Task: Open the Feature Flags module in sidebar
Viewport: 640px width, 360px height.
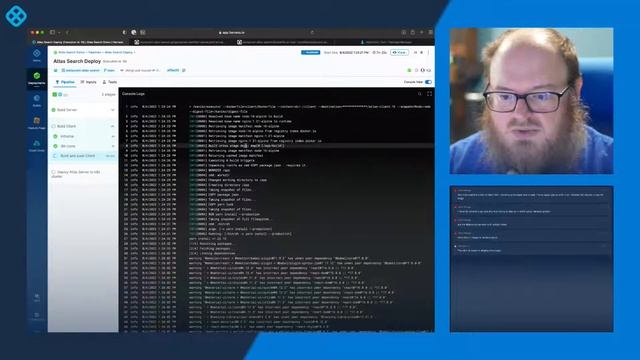Action: click(x=37, y=123)
